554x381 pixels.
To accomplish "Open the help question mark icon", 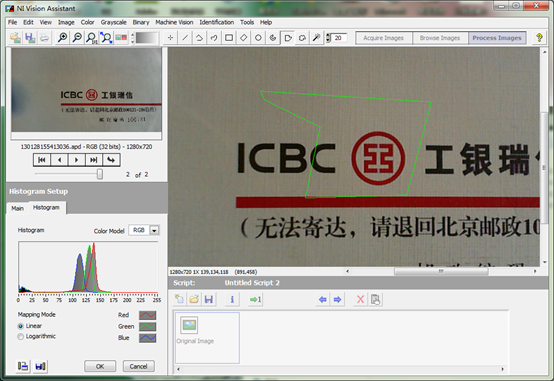I will (x=539, y=37).
